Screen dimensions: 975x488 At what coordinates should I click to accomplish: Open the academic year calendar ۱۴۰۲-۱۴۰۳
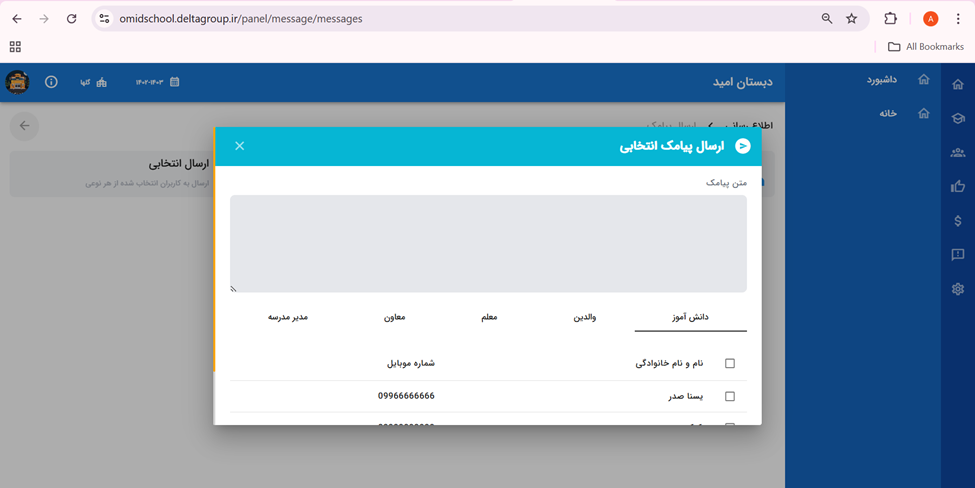158,82
